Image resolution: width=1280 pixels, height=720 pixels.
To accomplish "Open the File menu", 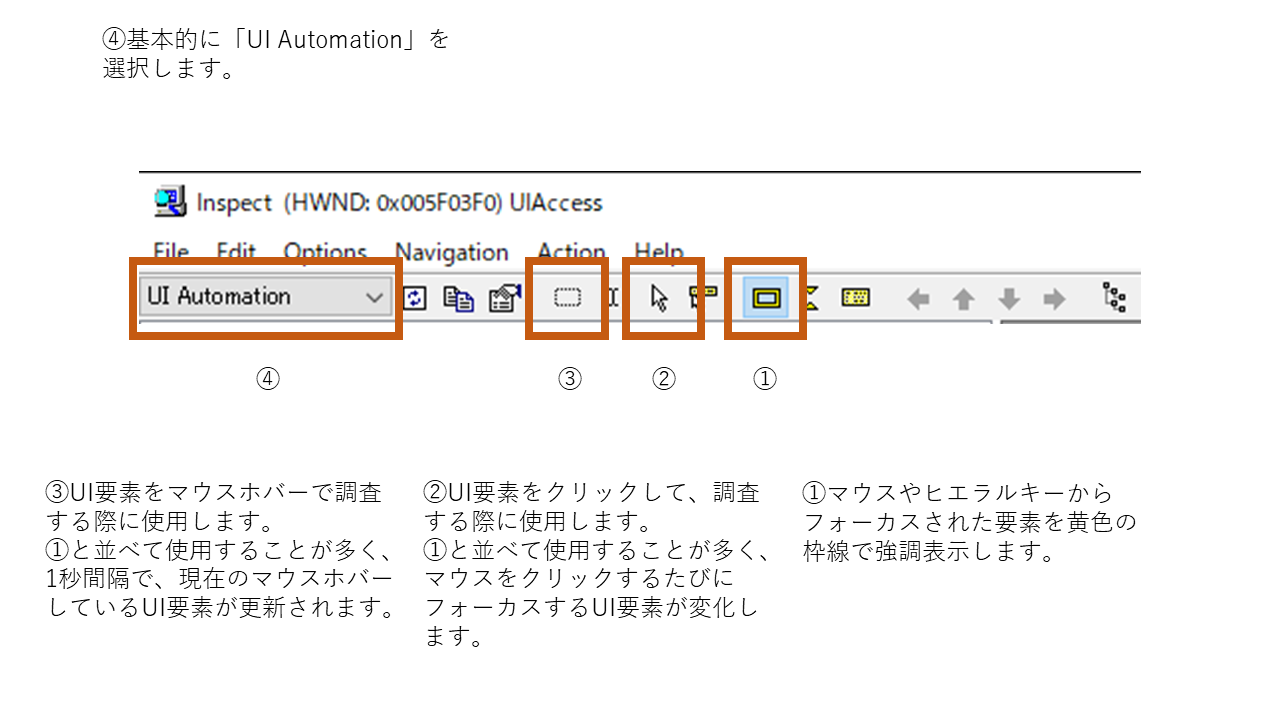I will pyautogui.click(x=171, y=251).
